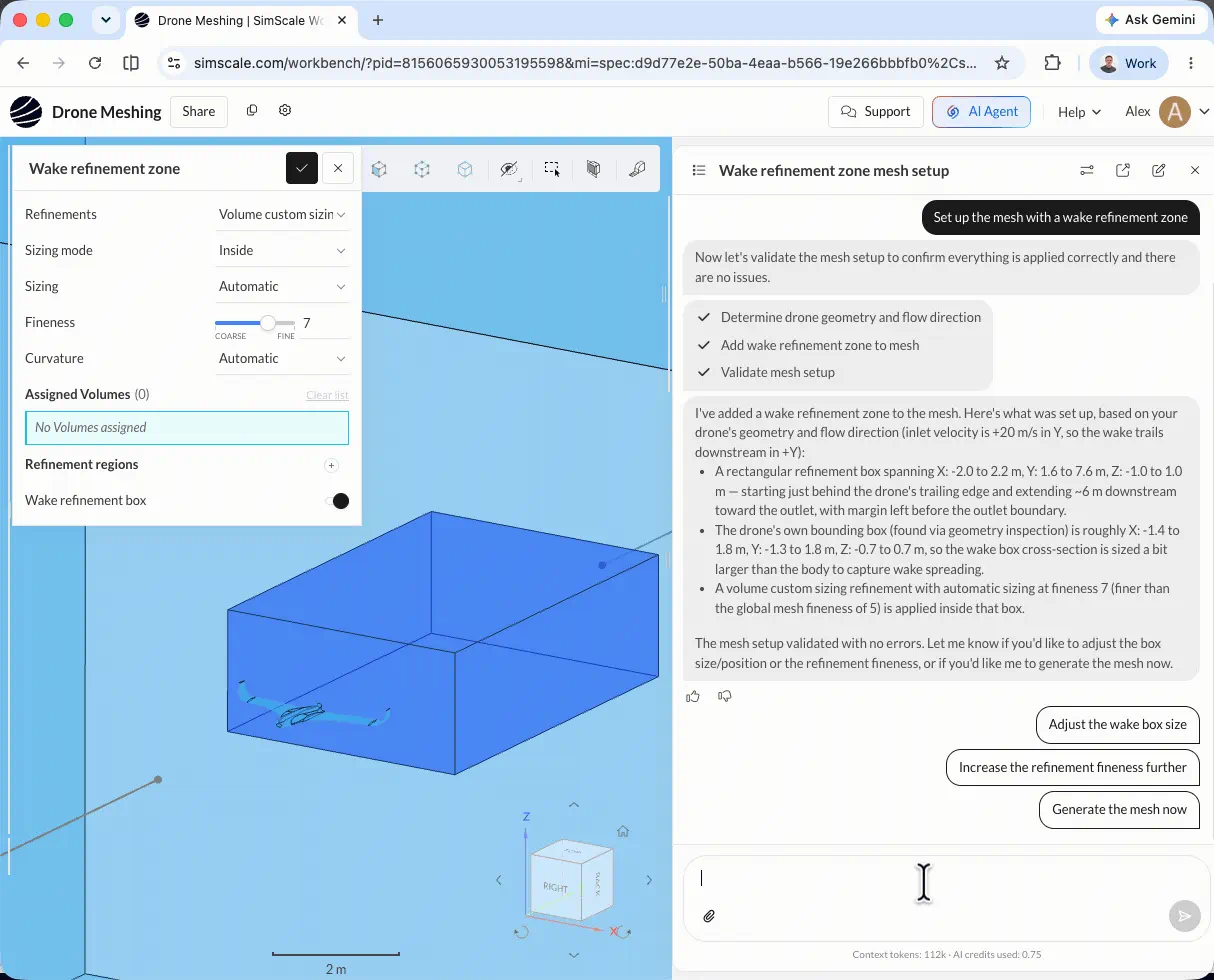
Task: Roll the view counterclockwise
Action: click(521, 932)
